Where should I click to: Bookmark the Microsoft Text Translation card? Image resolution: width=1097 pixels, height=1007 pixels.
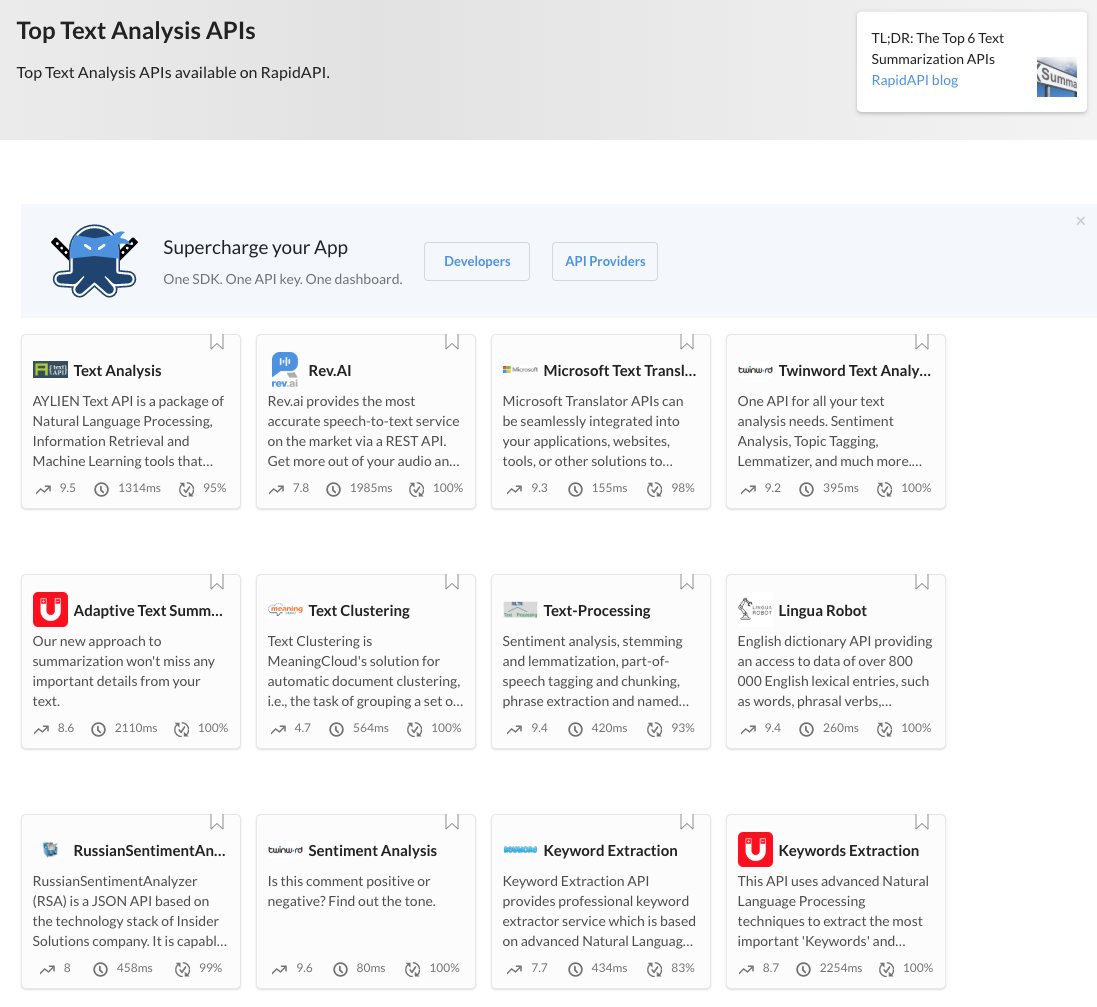click(x=687, y=341)
